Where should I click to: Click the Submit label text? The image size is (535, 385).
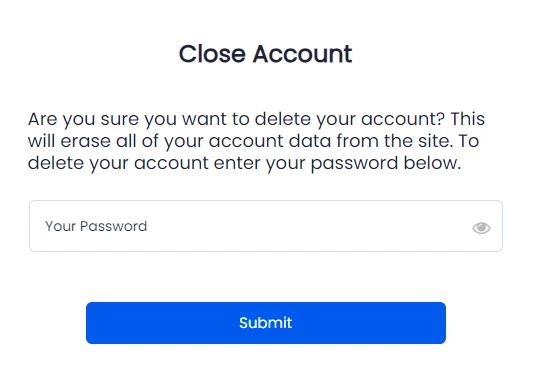[x=265, y=323]
